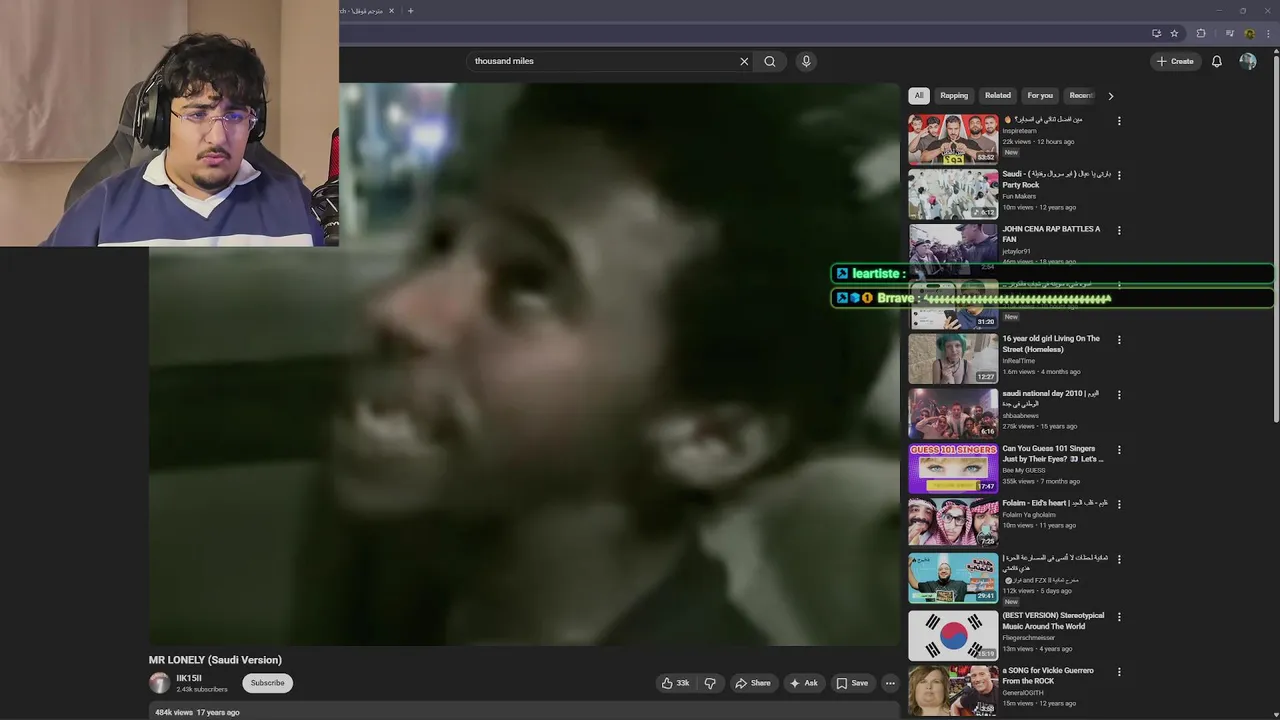The height and width of the screenshot is (720, 1280).
Task: Share the MR LONELY video
Action: tap(753, 683)
